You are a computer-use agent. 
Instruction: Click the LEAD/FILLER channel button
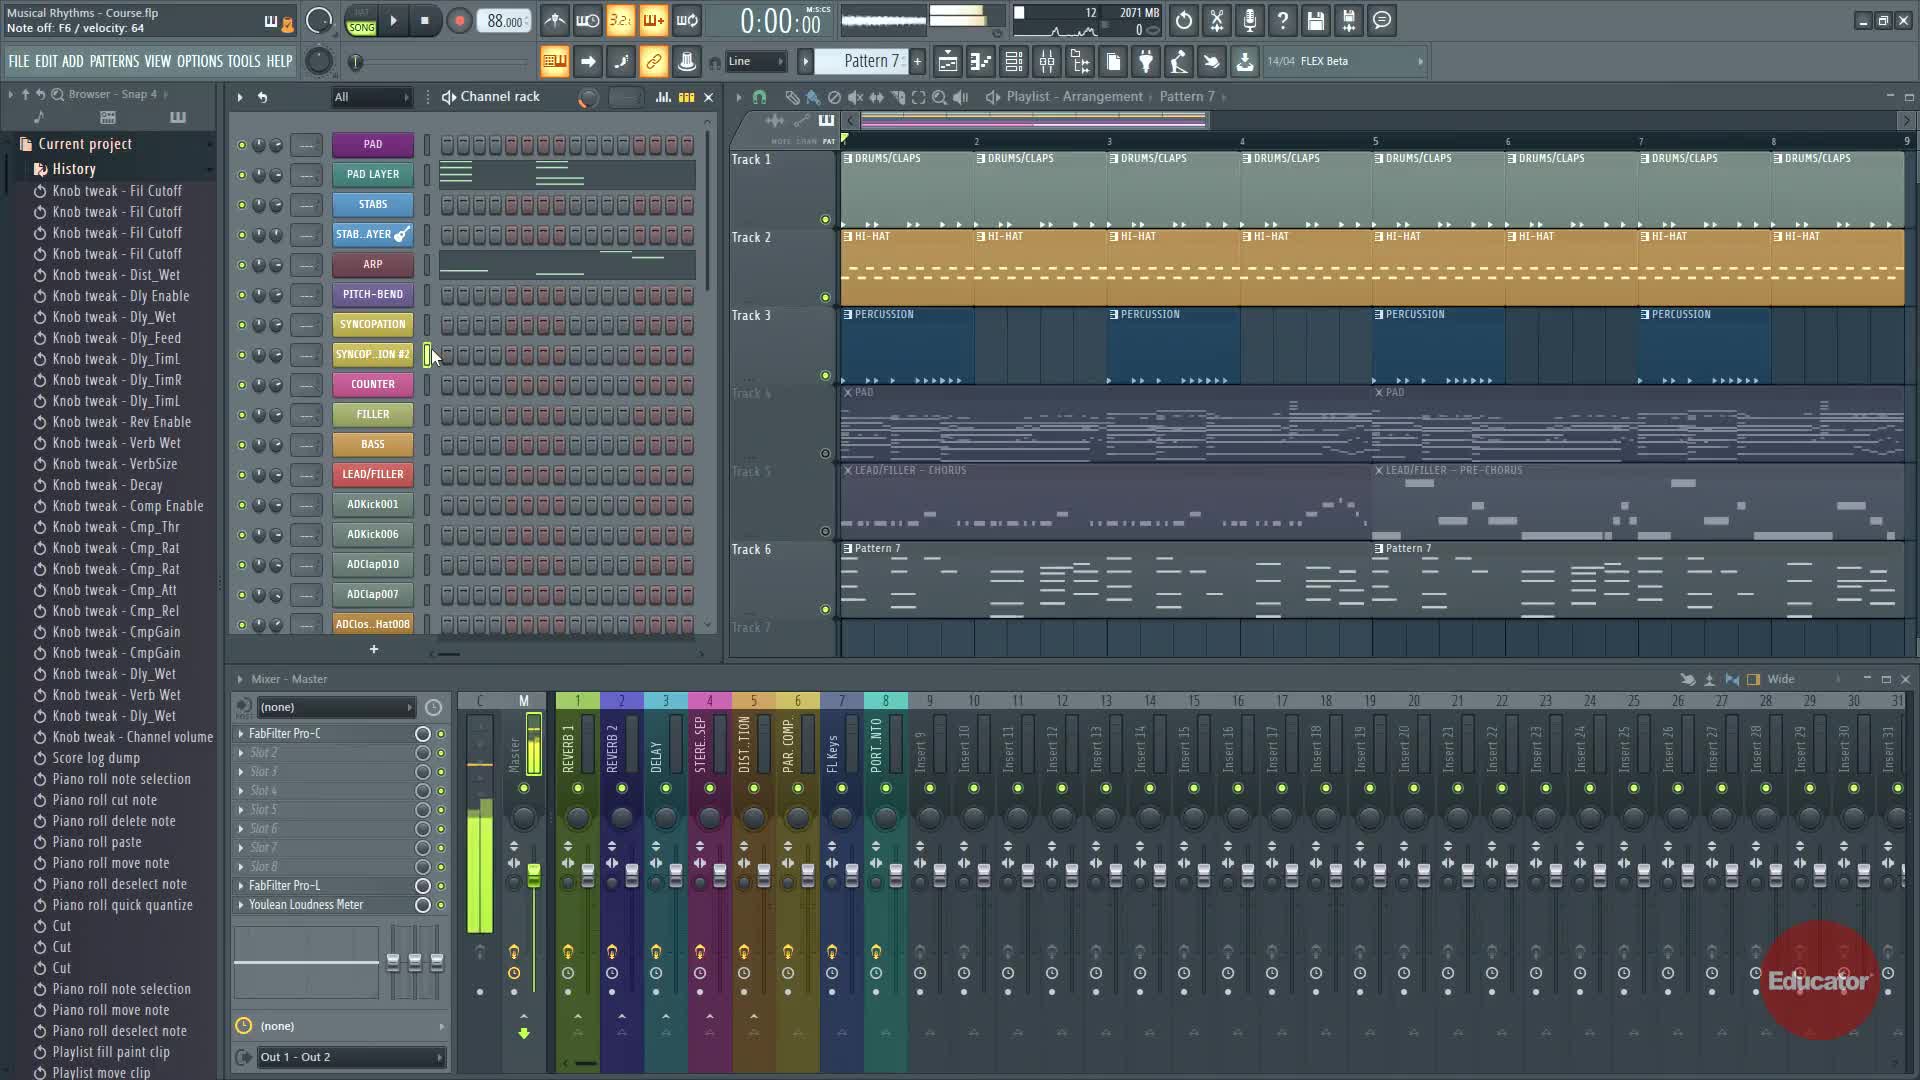(372, 475)
